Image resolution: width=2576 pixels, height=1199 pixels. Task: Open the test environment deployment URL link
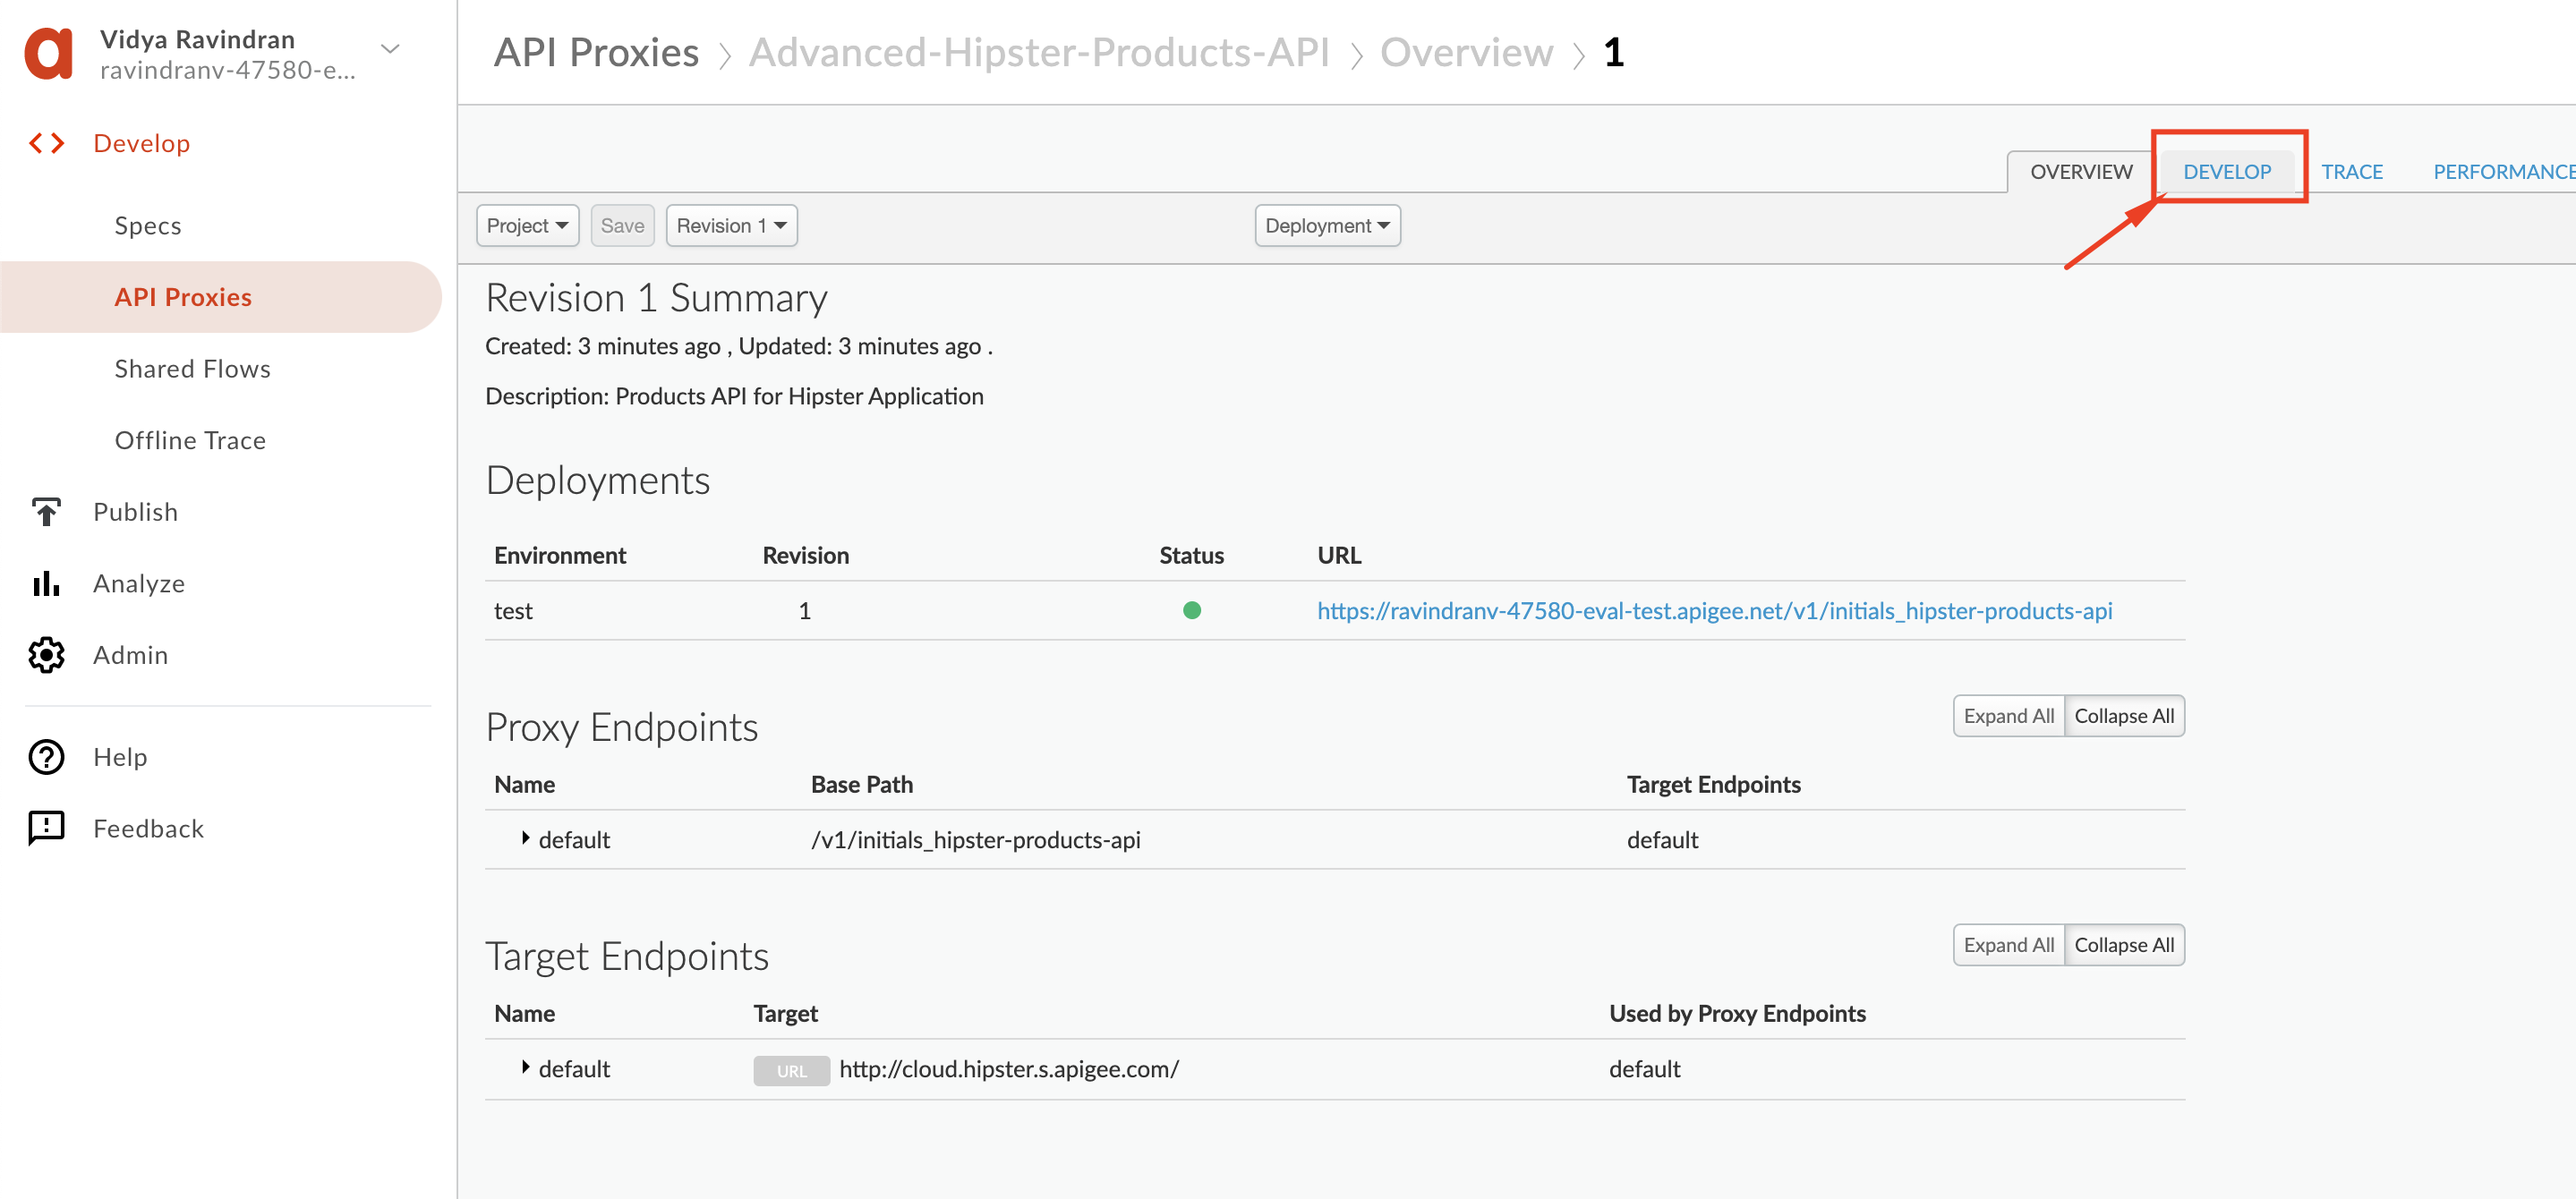(1714, 611)
